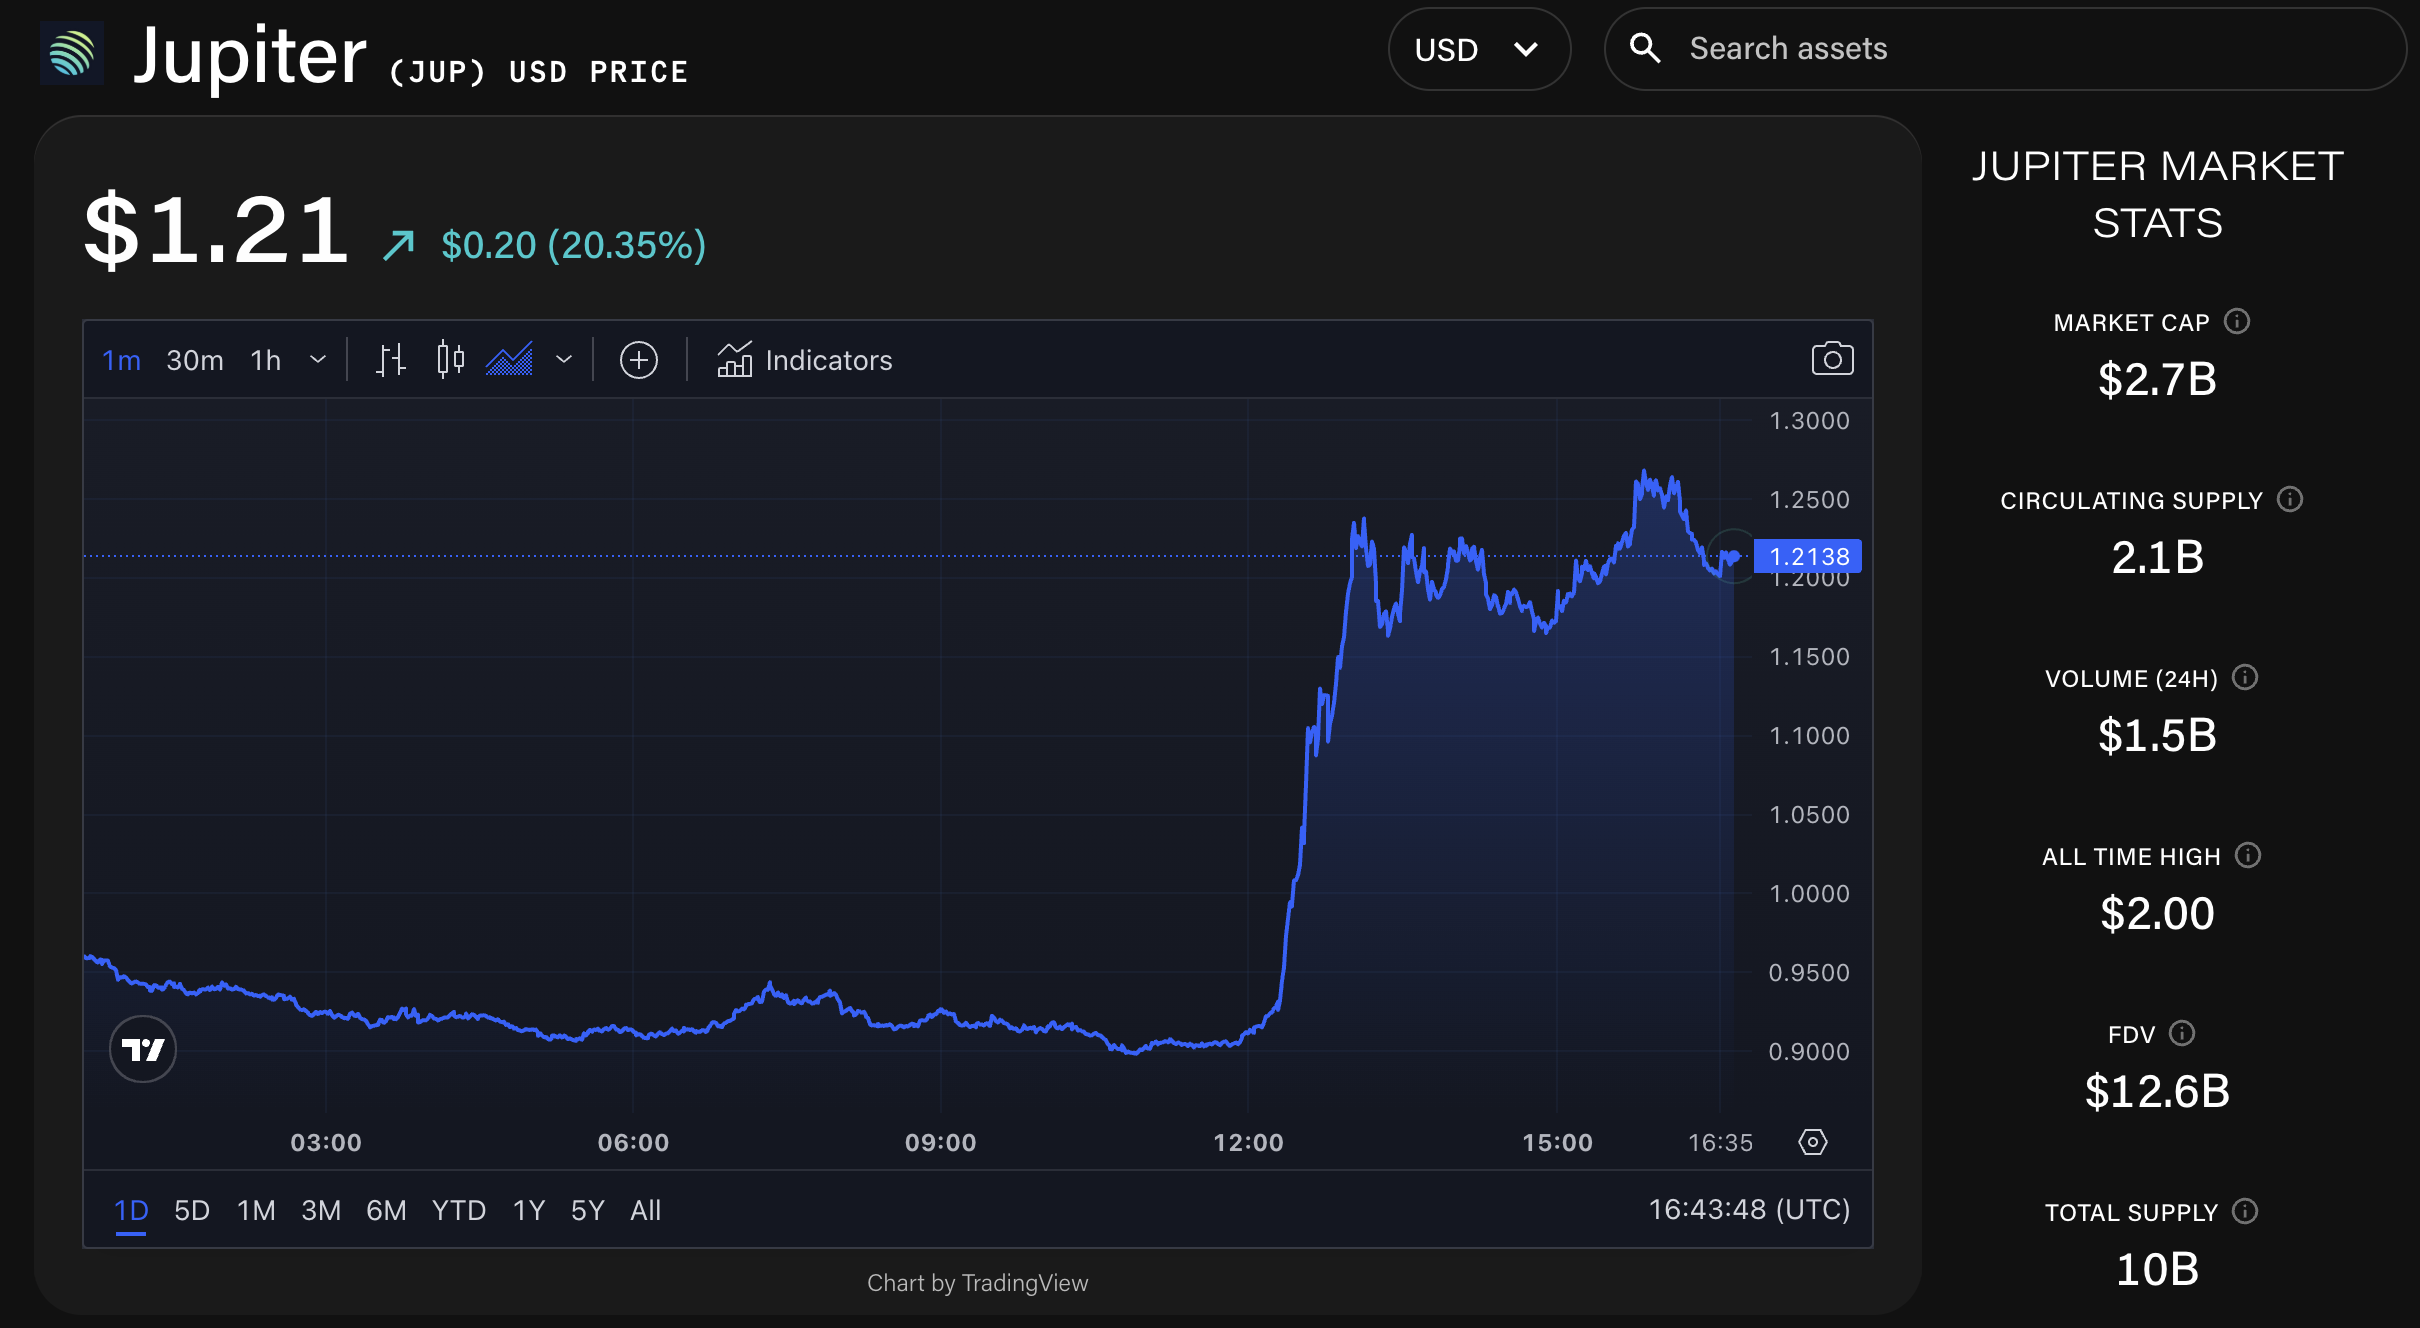The height and width of the screenshot is (1328, 2420).
Task: Open chart settings via hexagon icon
Action: [1813, 1141]
